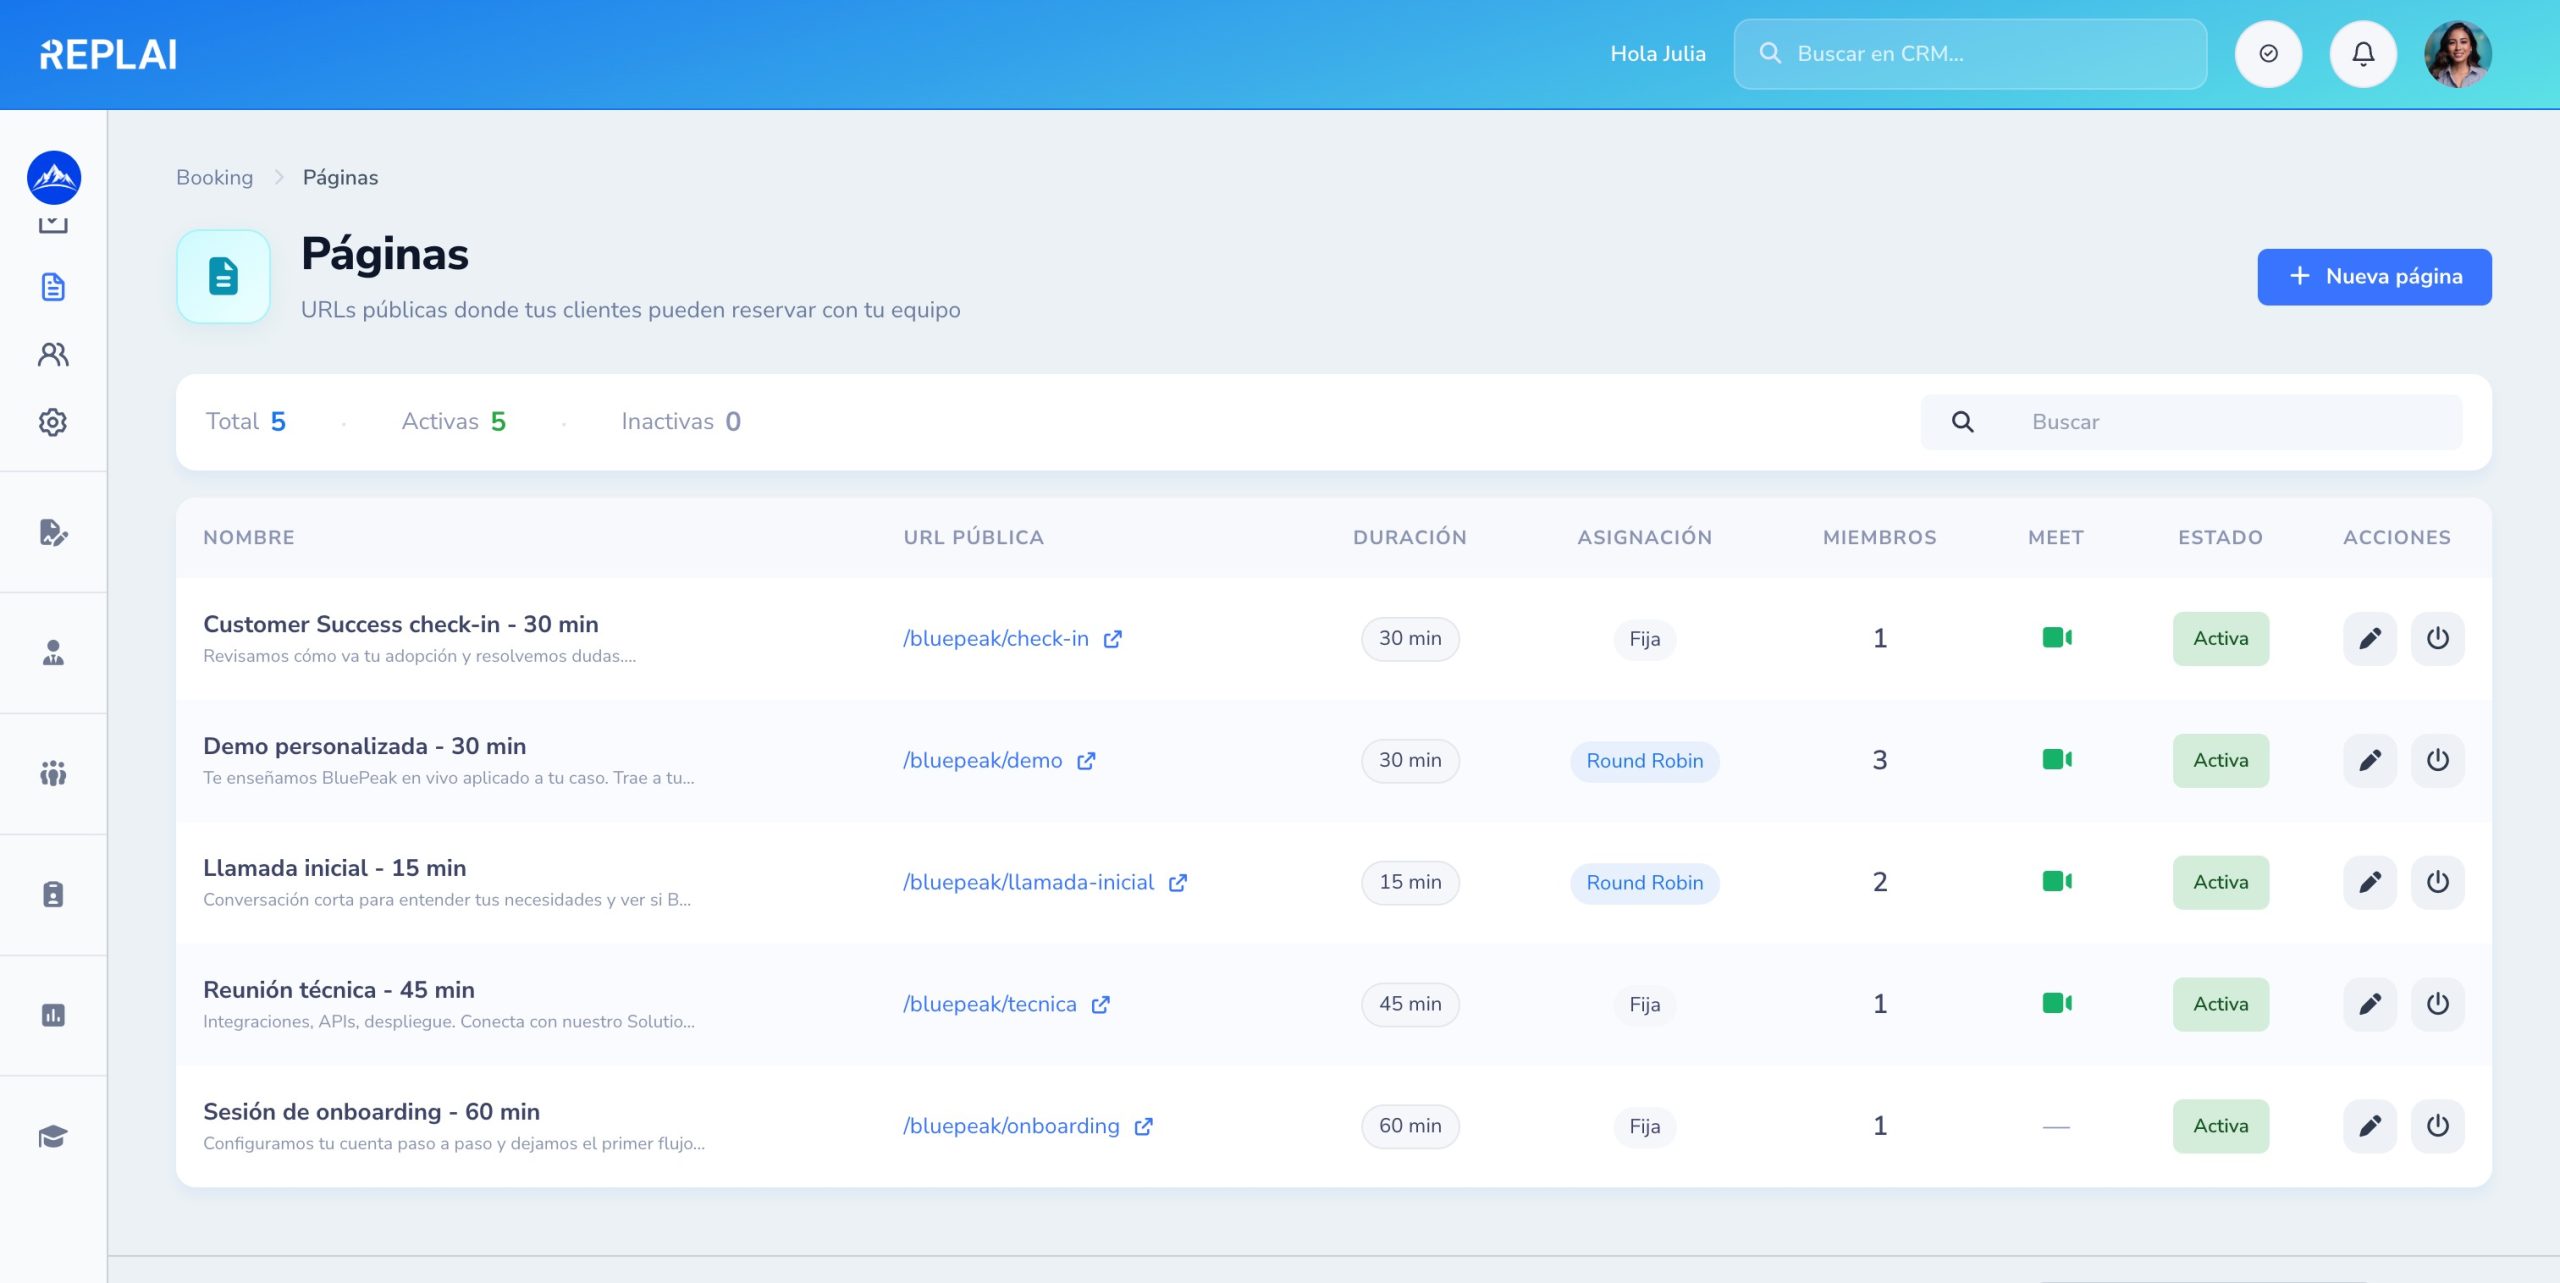Click the checkmark tasks icon in header
Image resolution: width=2560 pixels, height=1283 pixels.
click(x=2268, y=54)
